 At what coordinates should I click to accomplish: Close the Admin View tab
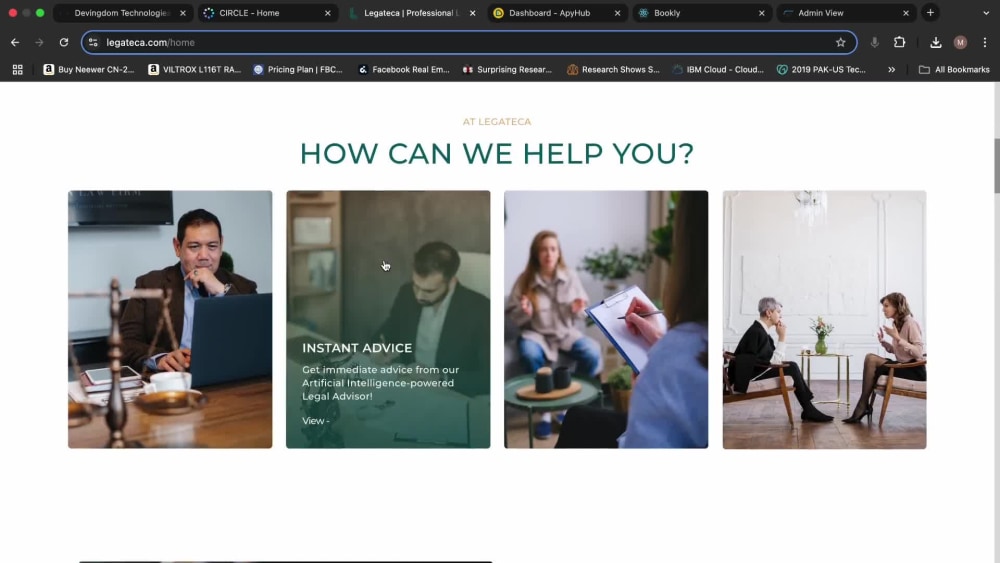tap(906, 13)
